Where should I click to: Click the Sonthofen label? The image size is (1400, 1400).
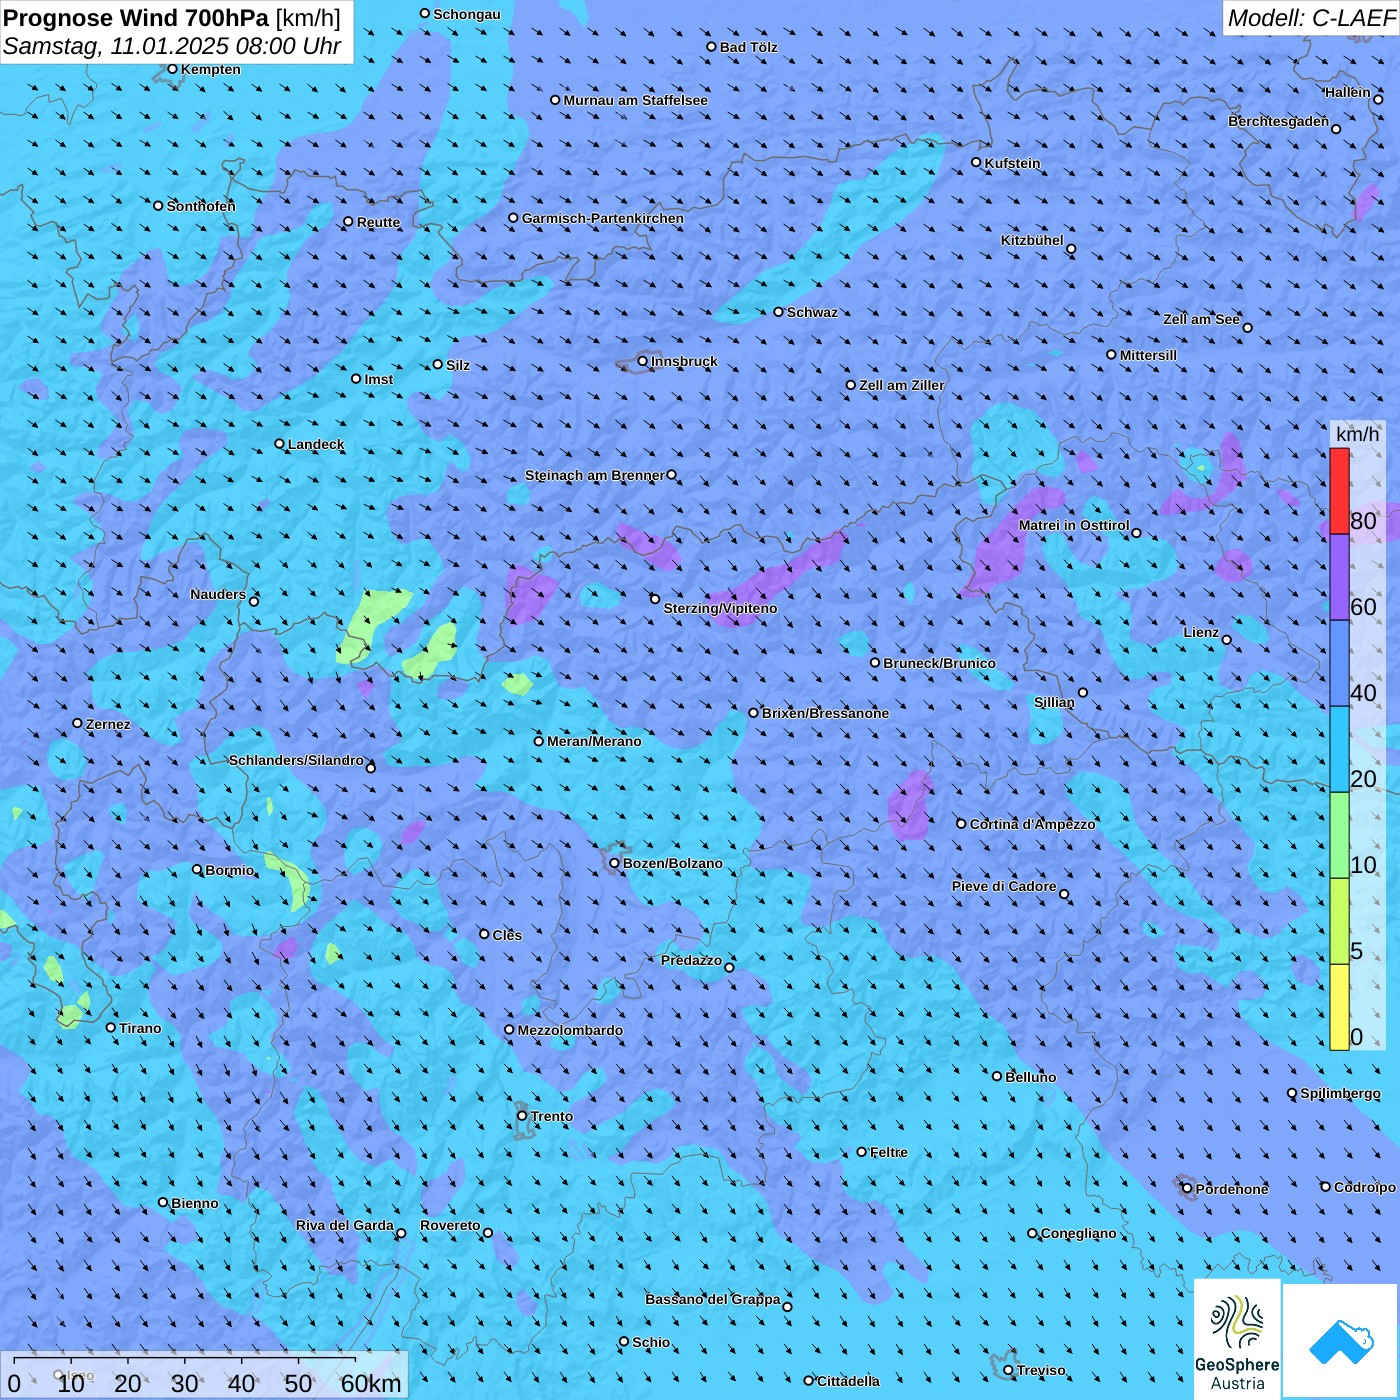(201, 206)
